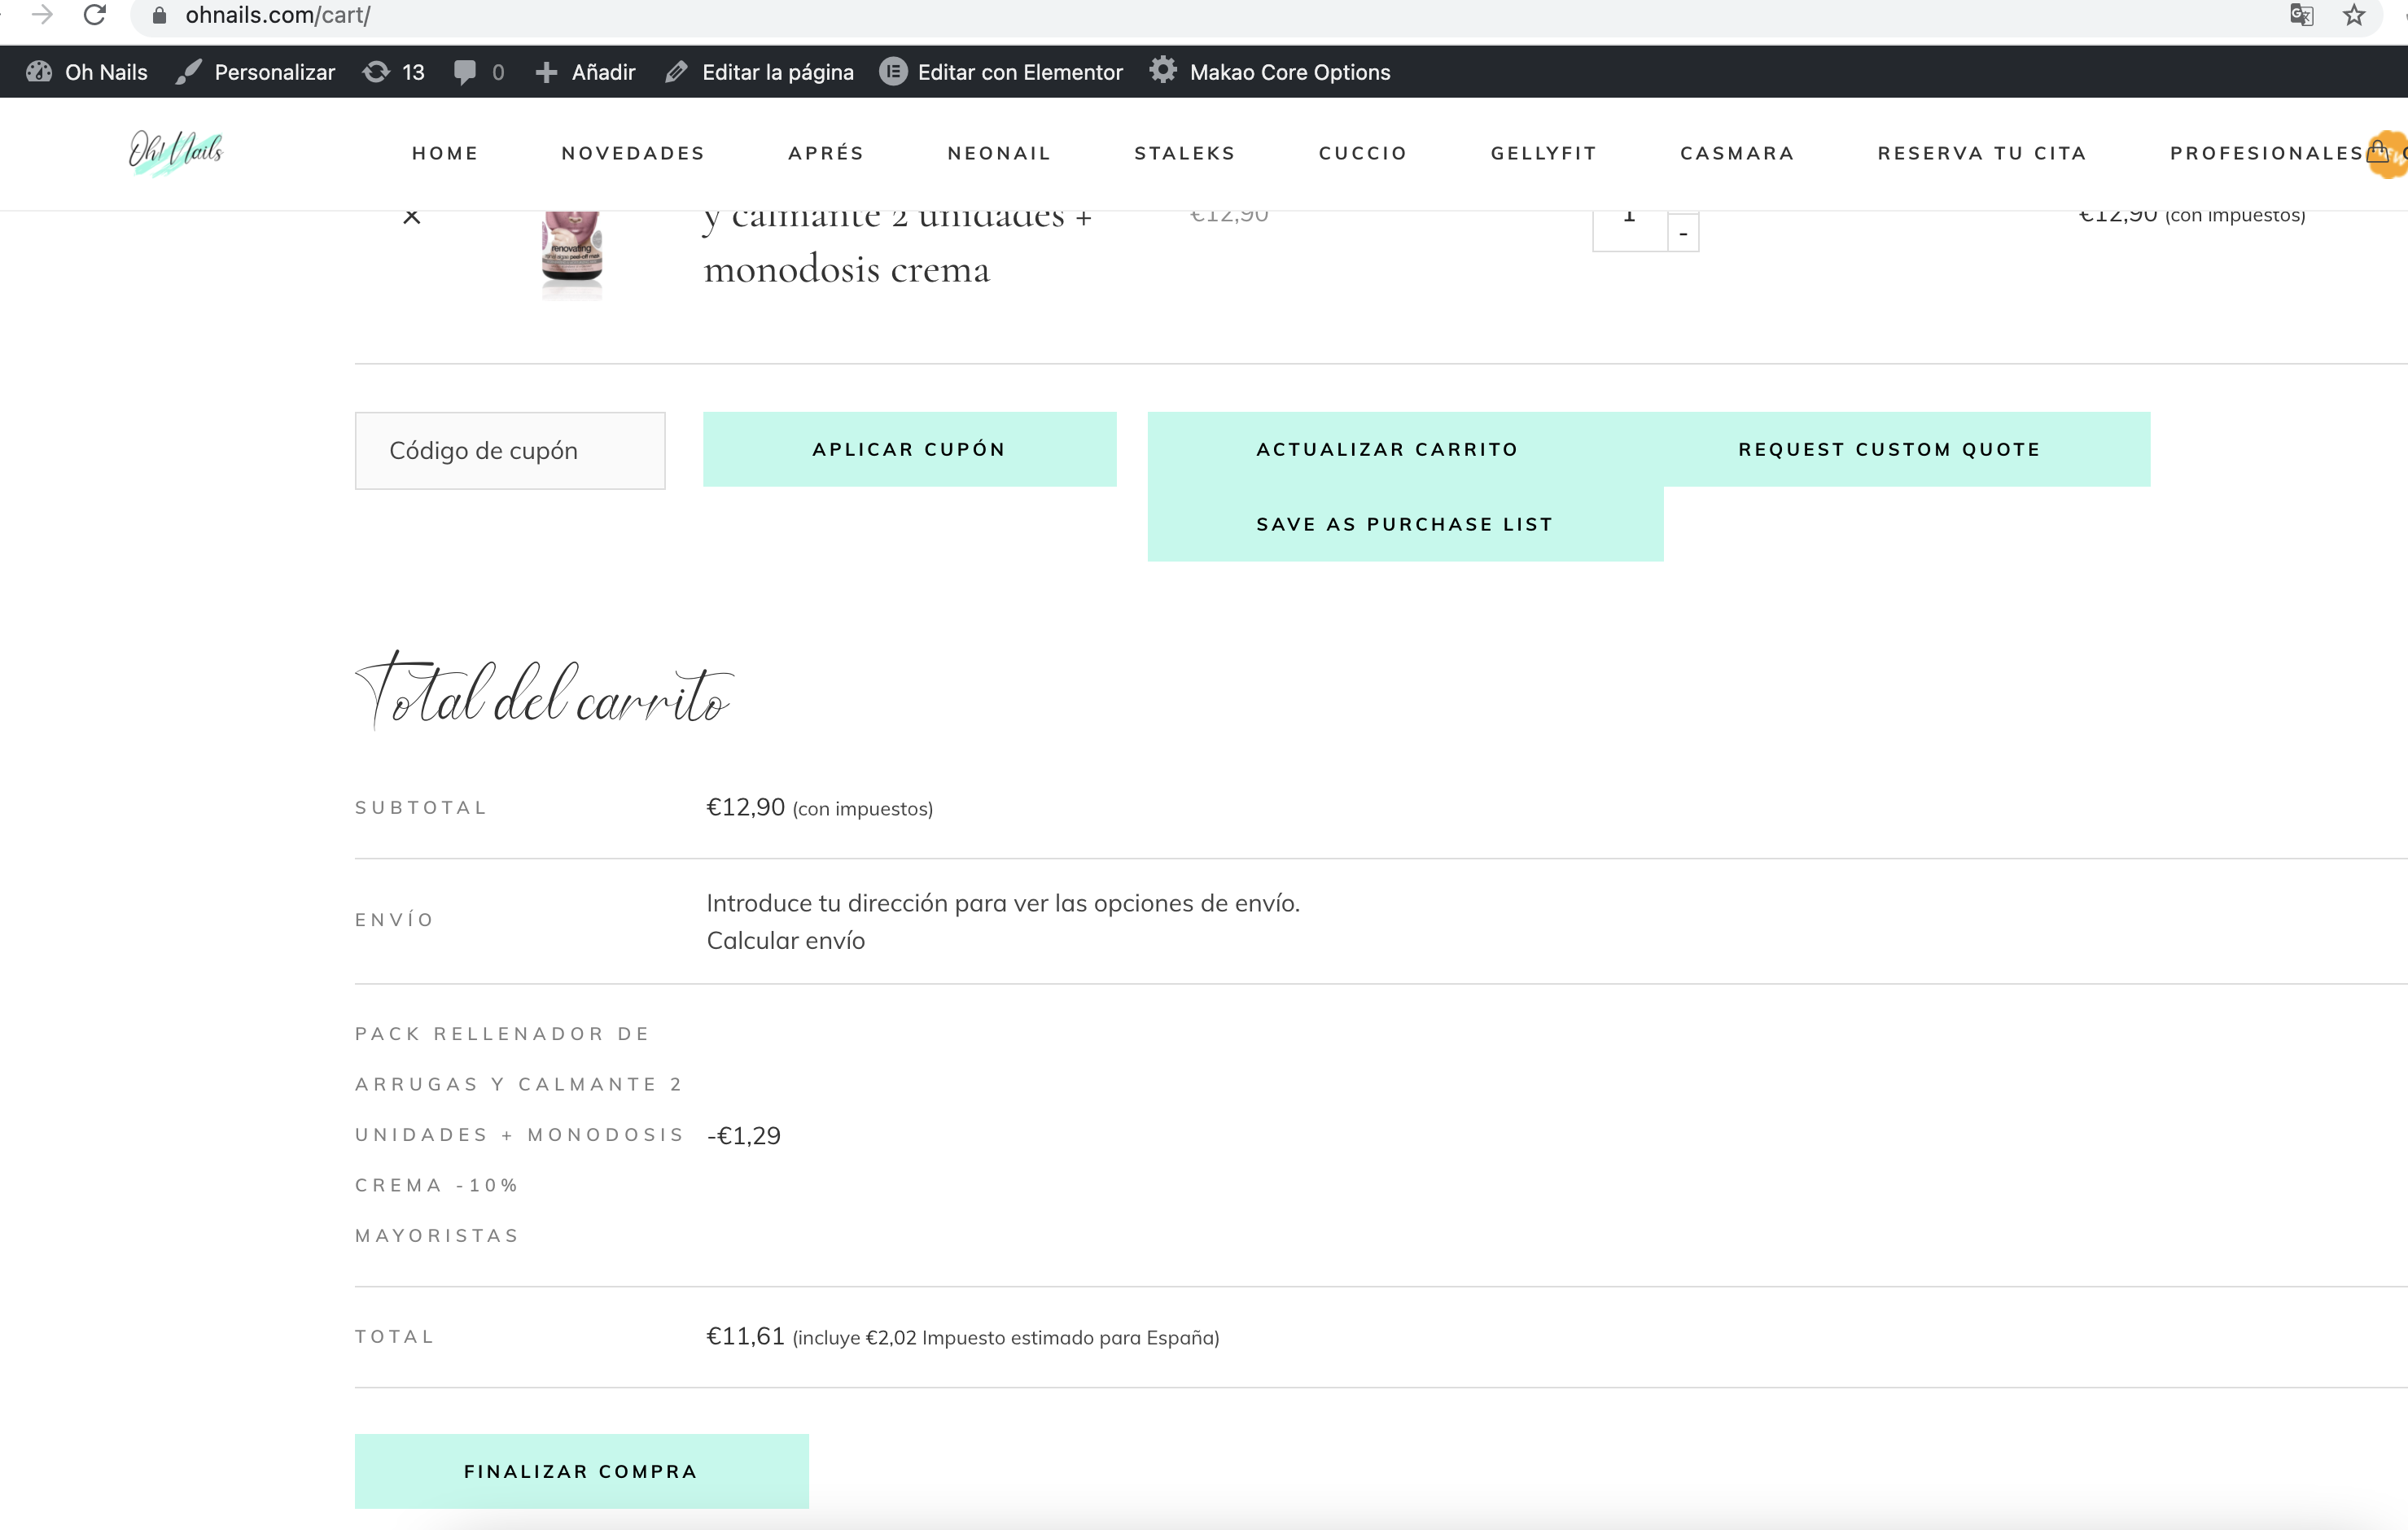Open the GELLYFIT menu item

pos(1544,153)
